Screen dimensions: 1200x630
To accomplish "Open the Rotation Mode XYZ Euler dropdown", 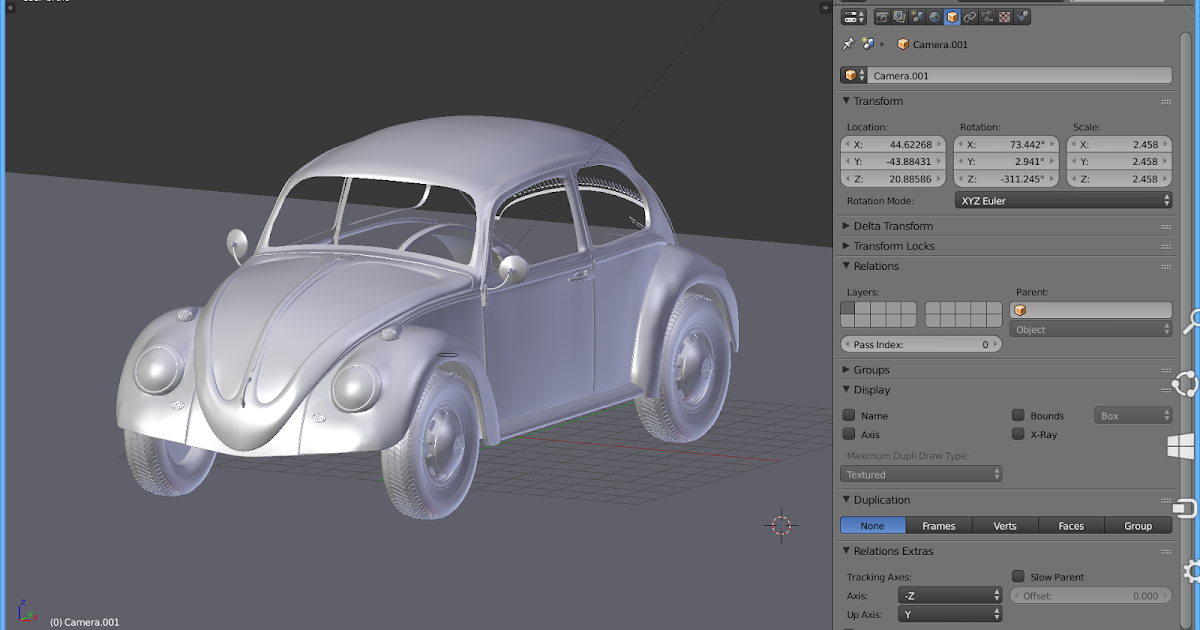I will (1063, 201).
